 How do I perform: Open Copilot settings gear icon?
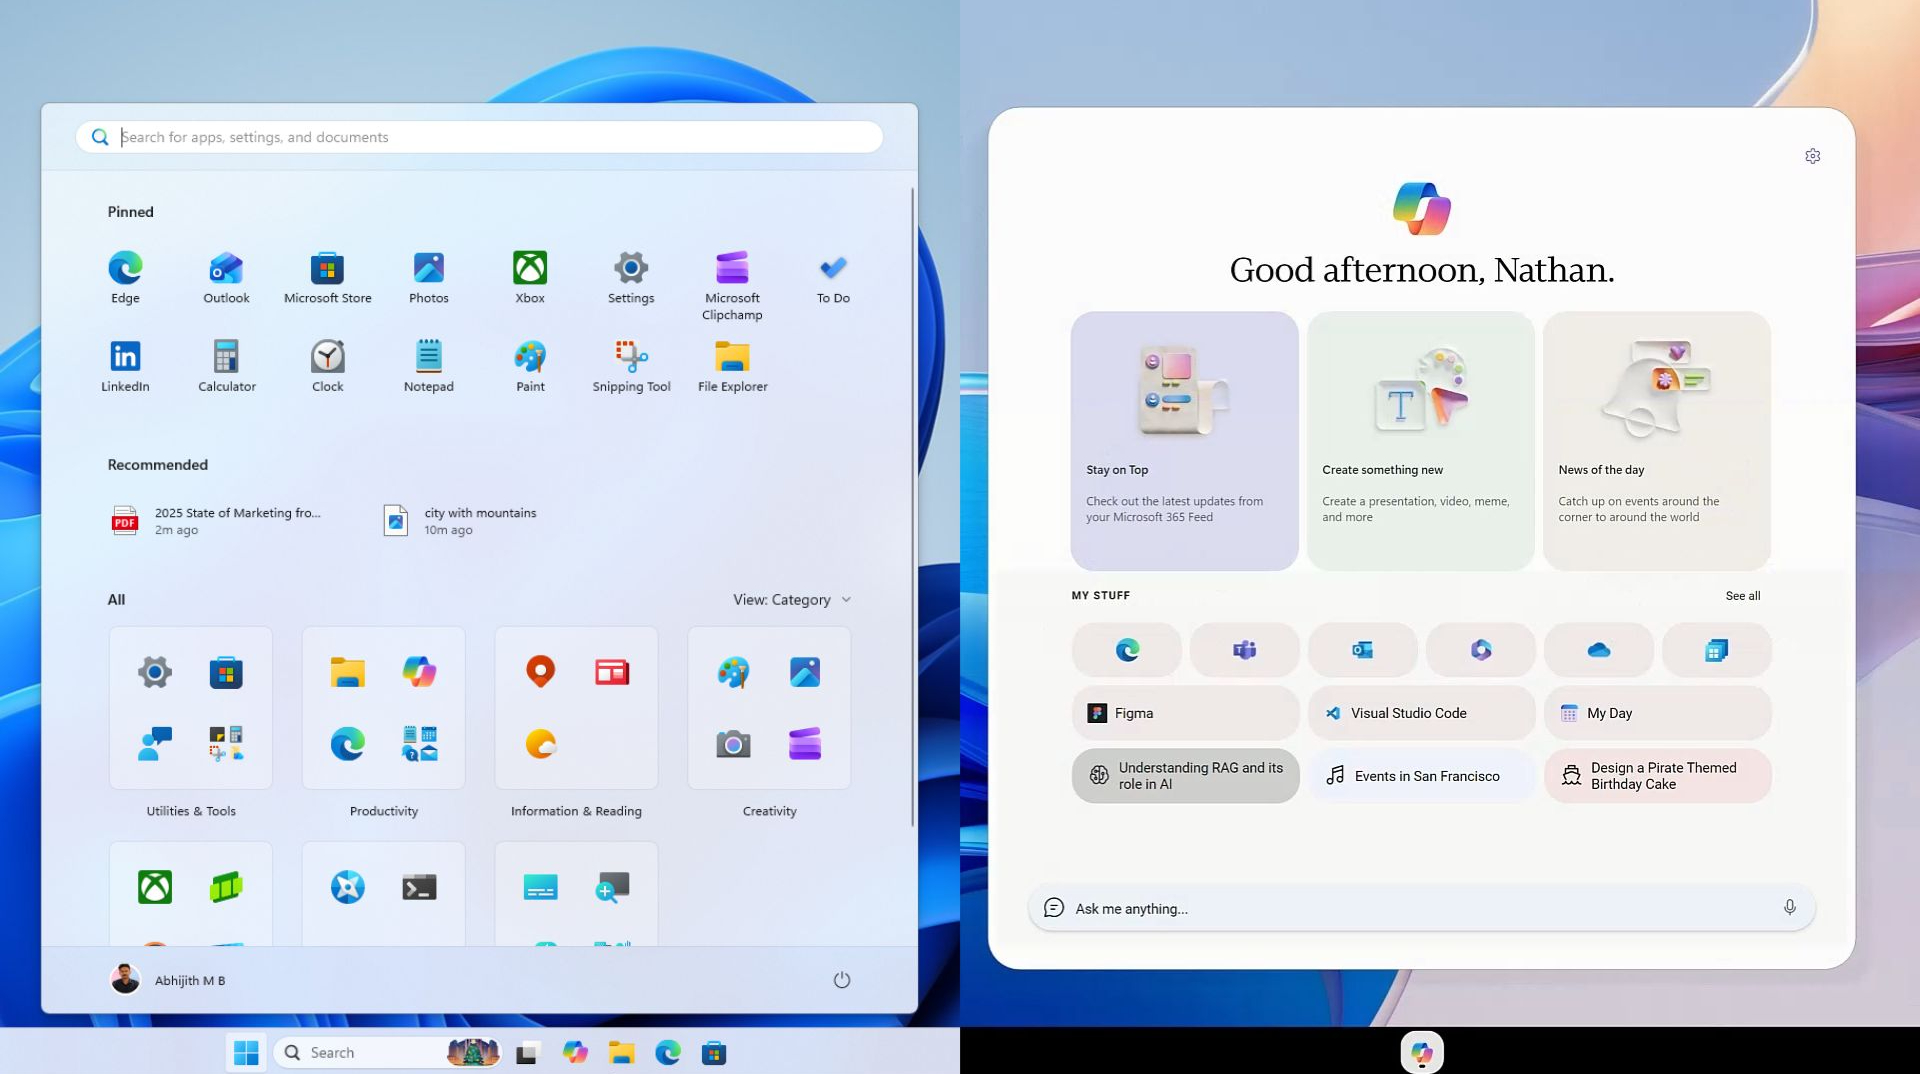(1812, 156)
